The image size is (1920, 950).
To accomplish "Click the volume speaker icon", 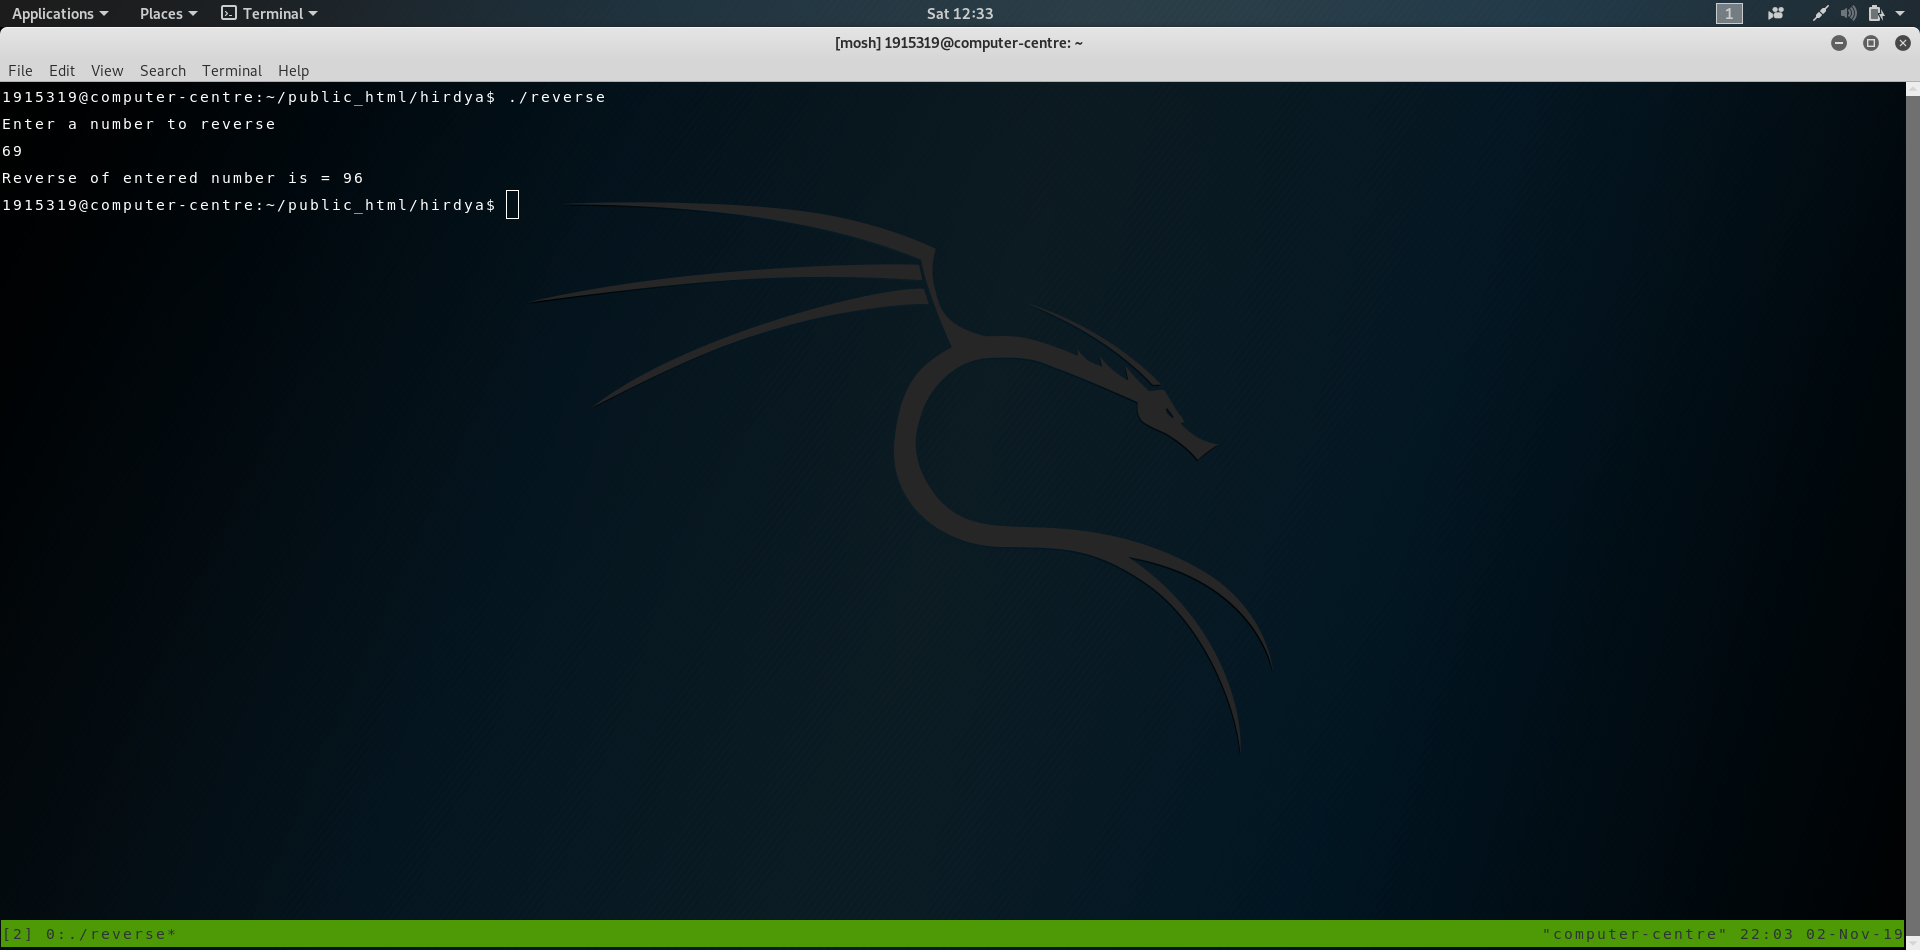I will tap(1848, 13).
